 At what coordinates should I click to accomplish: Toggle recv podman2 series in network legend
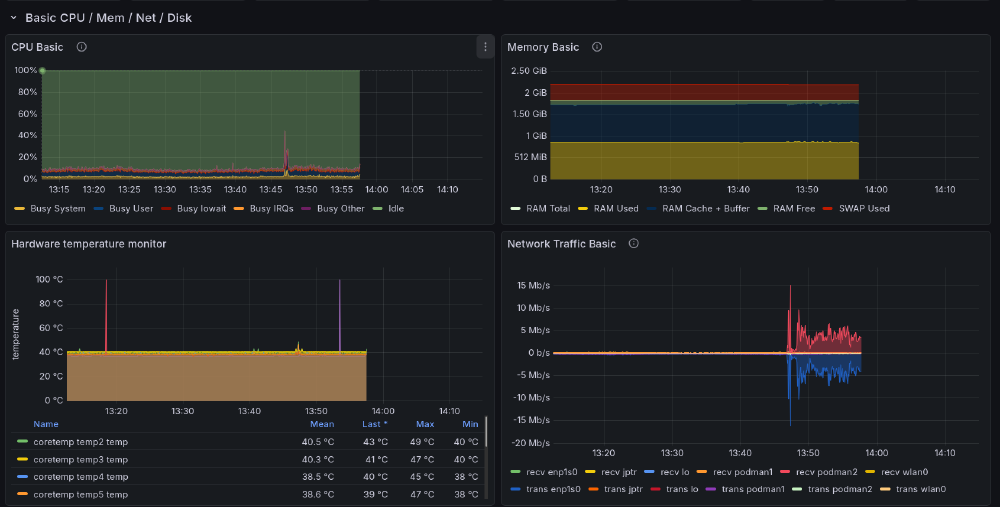pos(820,472)
